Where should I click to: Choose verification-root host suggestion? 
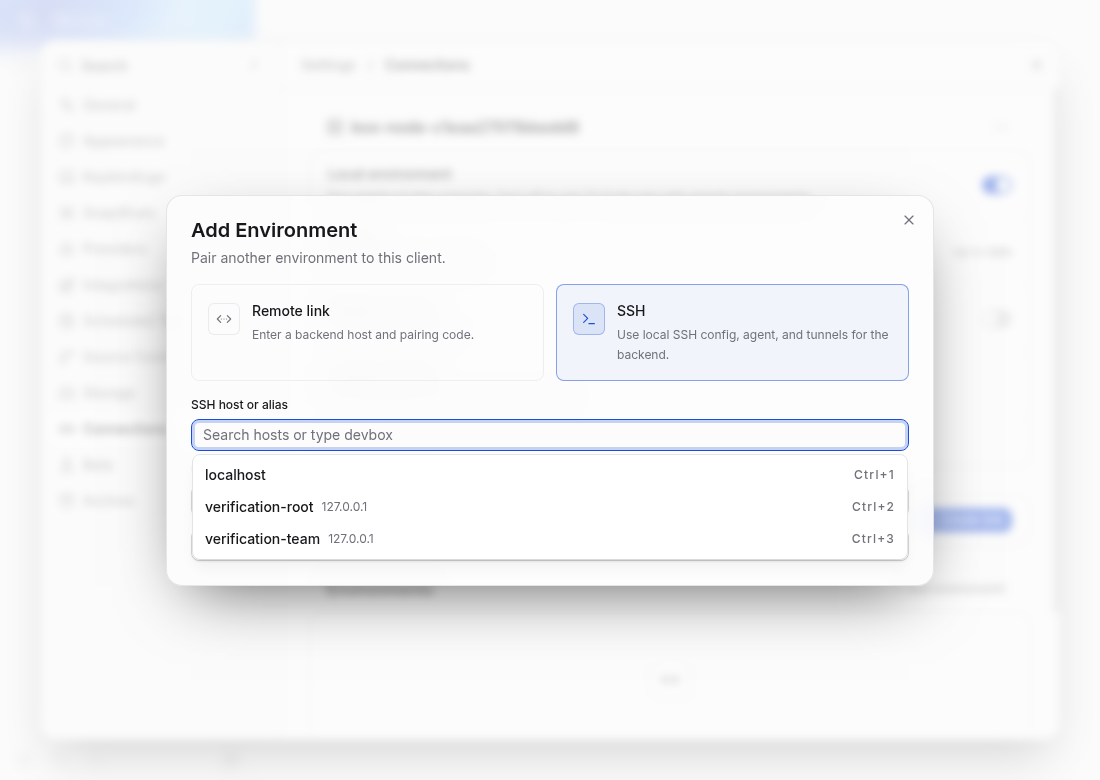pos(549,506)
